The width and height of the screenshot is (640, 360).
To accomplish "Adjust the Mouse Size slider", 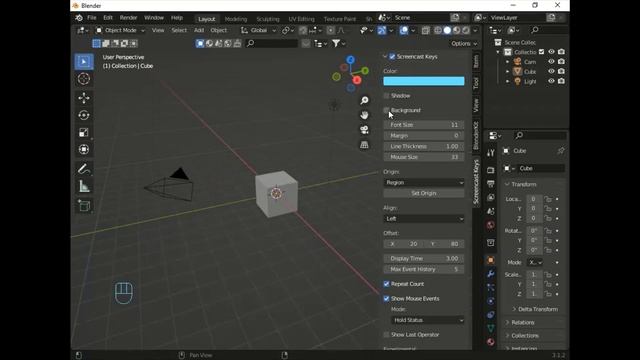I will tap(424, 157).
